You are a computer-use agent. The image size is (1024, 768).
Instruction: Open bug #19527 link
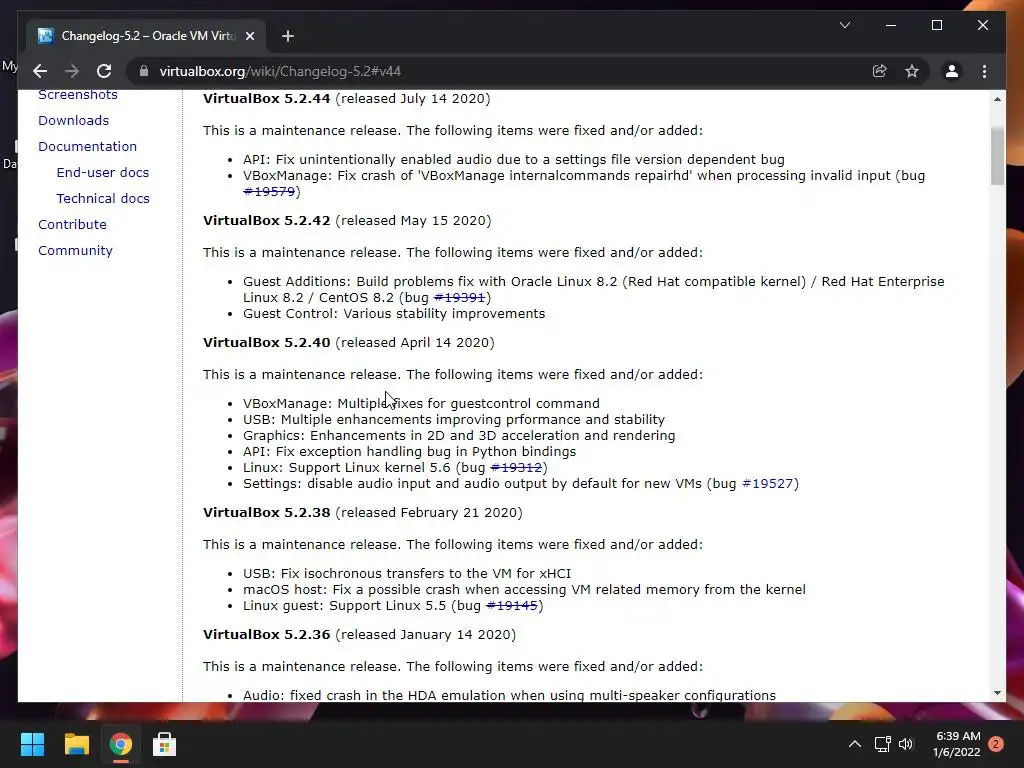[x=767, y=483]
